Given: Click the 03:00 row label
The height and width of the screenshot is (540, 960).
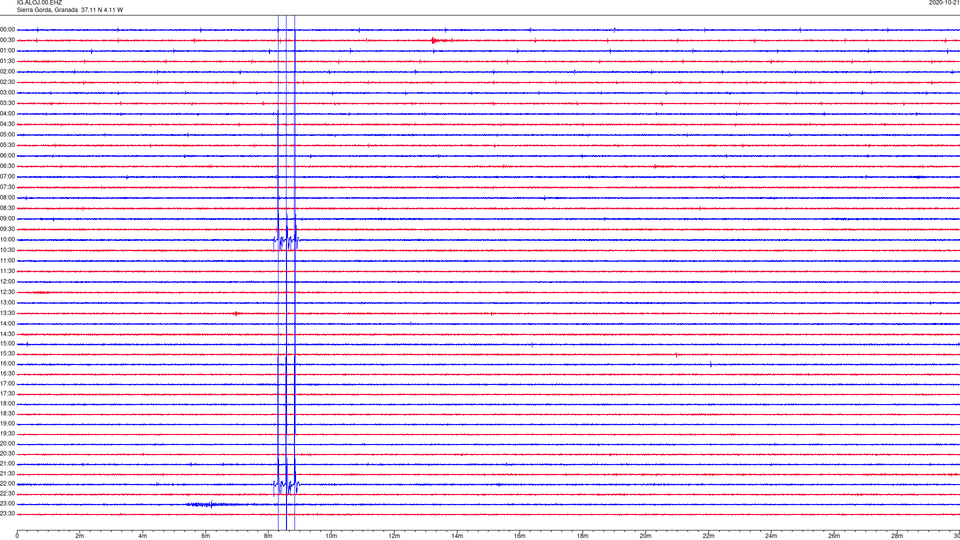Looking at the screenshot, I should 8,92.
